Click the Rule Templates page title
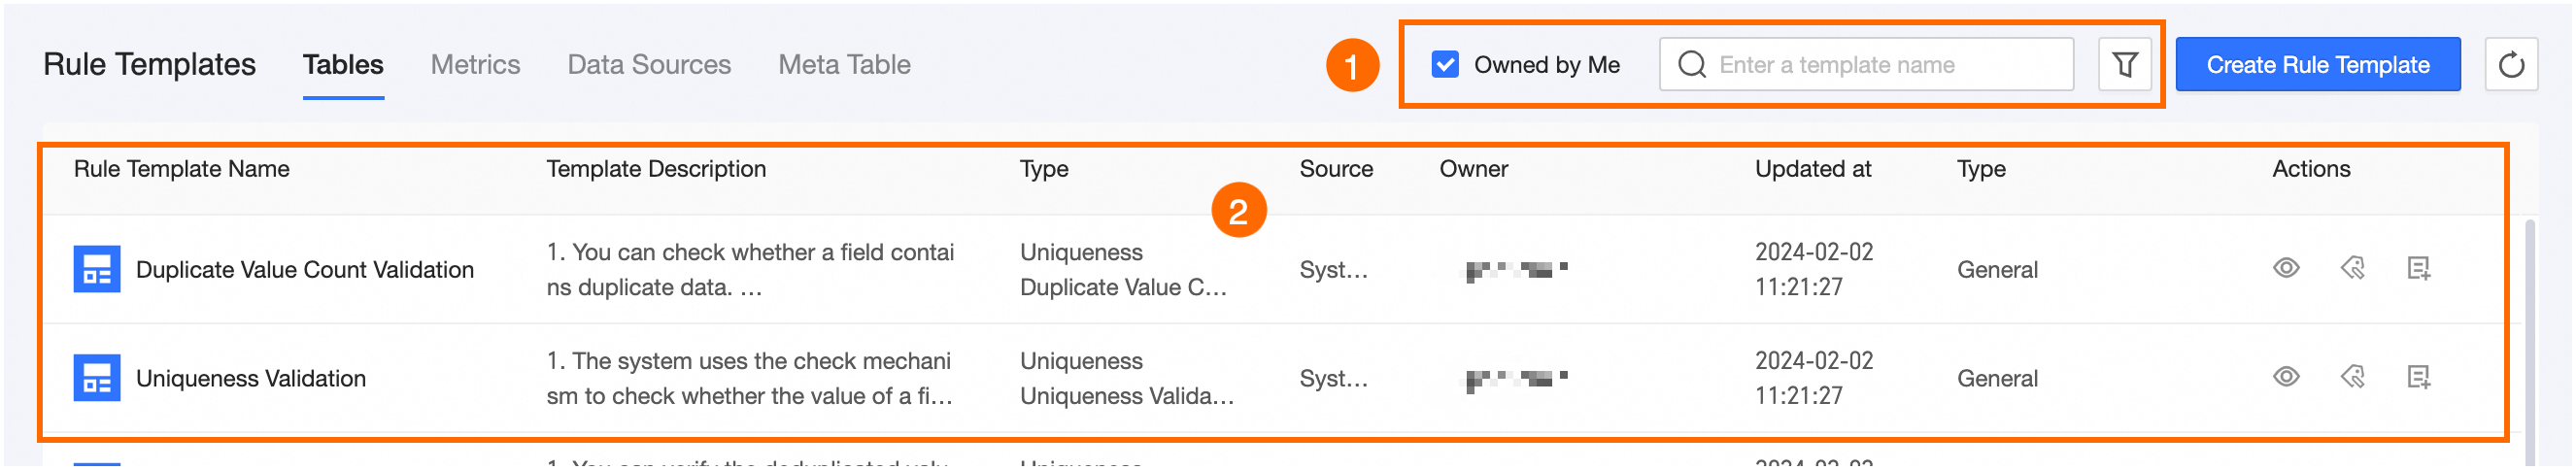2576x470 pixels. 150,65
